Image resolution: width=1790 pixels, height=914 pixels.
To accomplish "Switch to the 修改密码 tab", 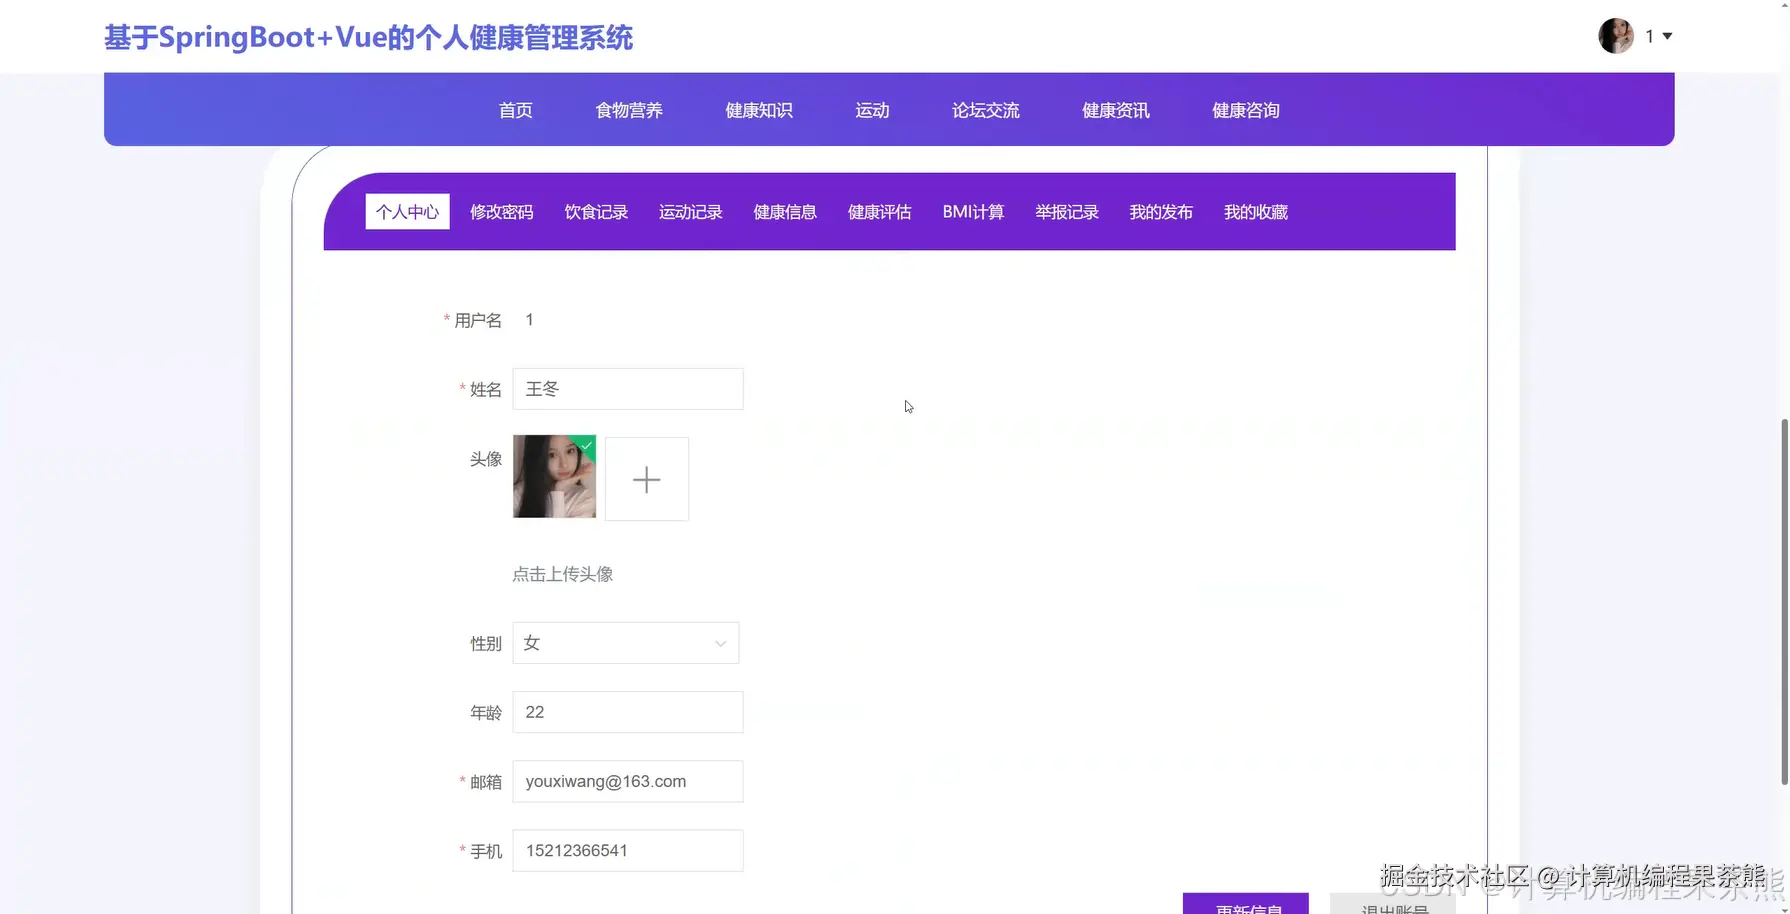I will point(501,211).
